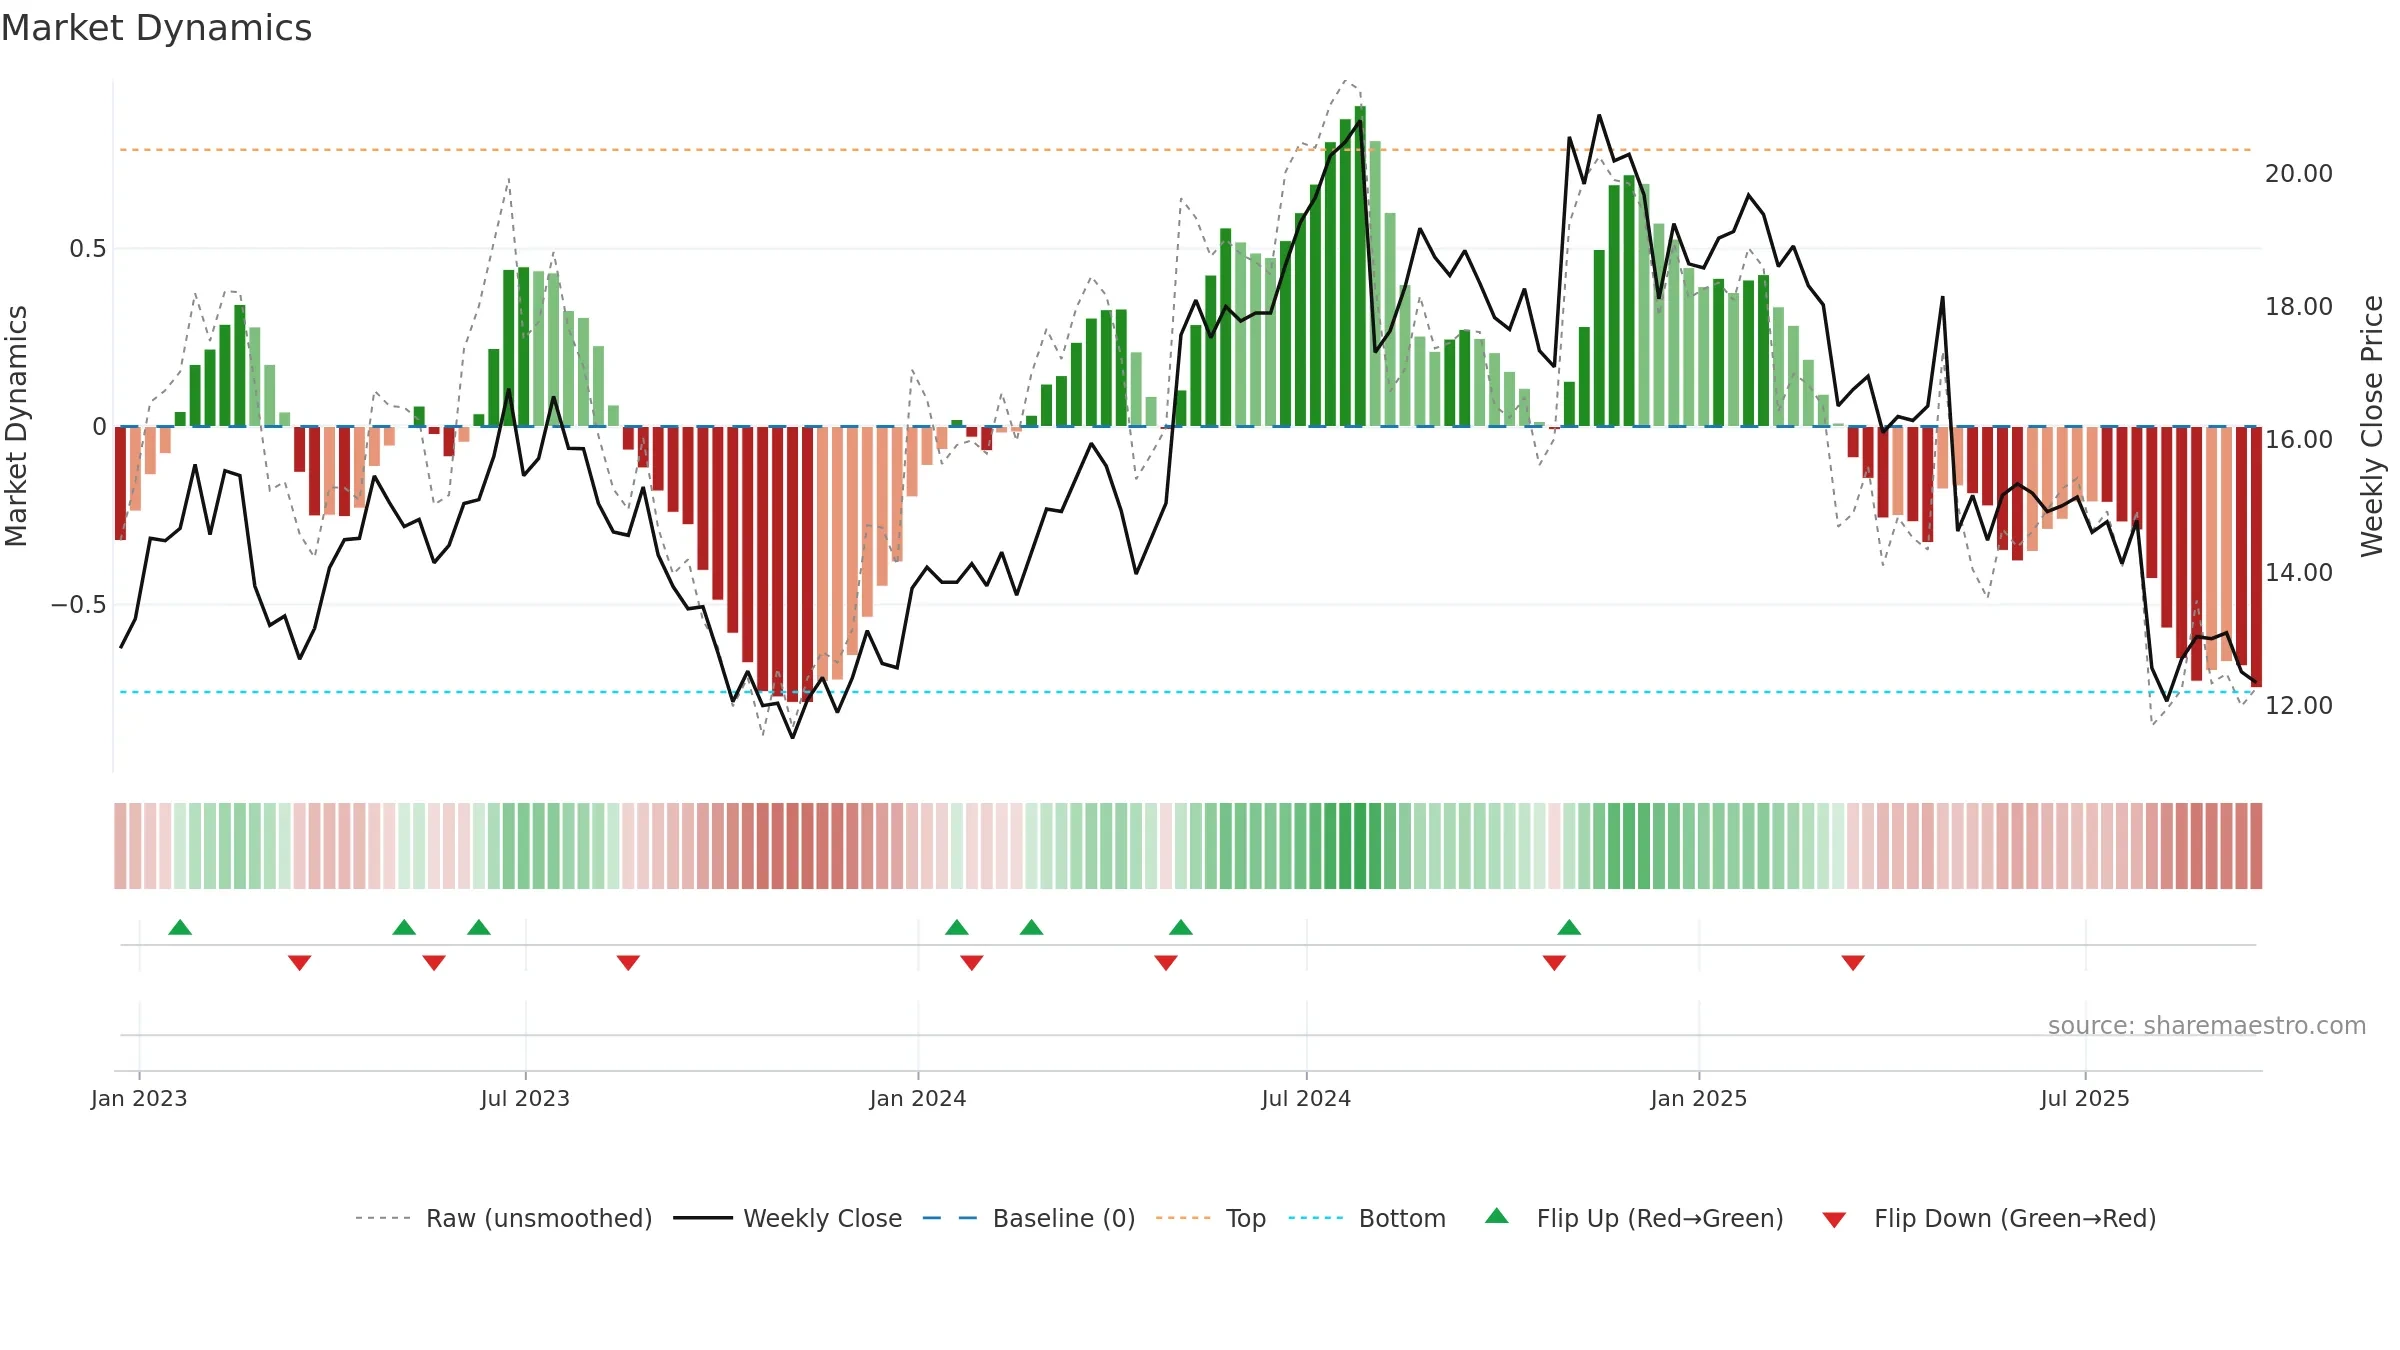2400x1350 pixels.
Task: Click the Jul 2025 axis label
Action: [2085, 1098]
